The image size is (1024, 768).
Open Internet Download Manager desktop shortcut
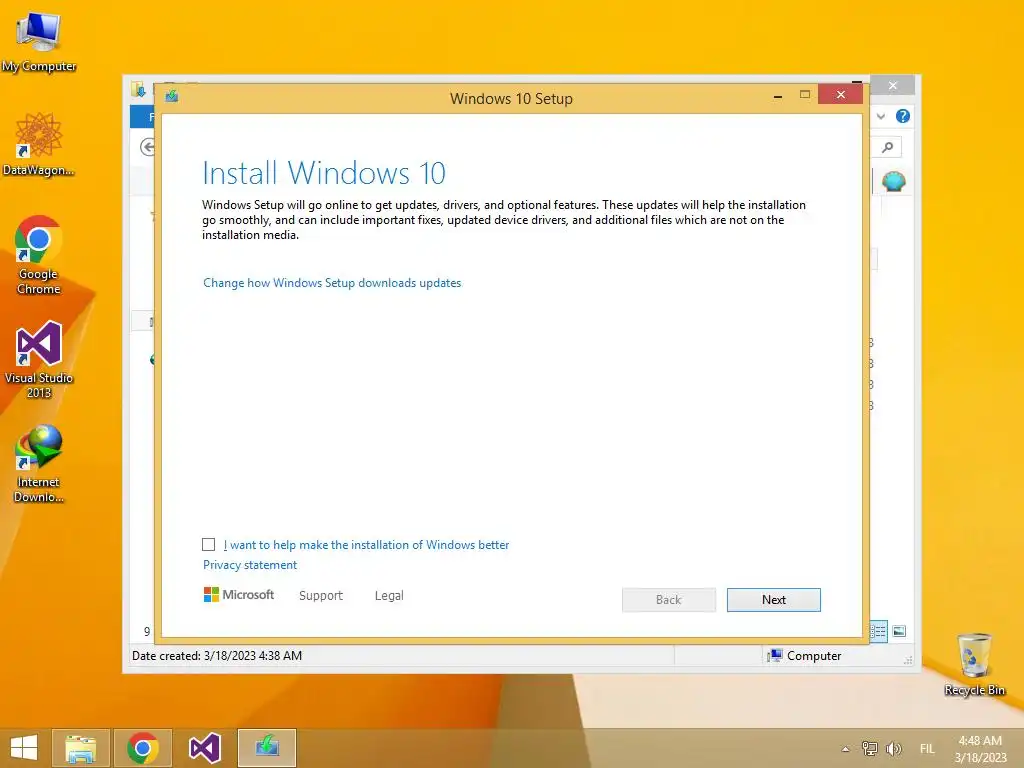(39, 464)
